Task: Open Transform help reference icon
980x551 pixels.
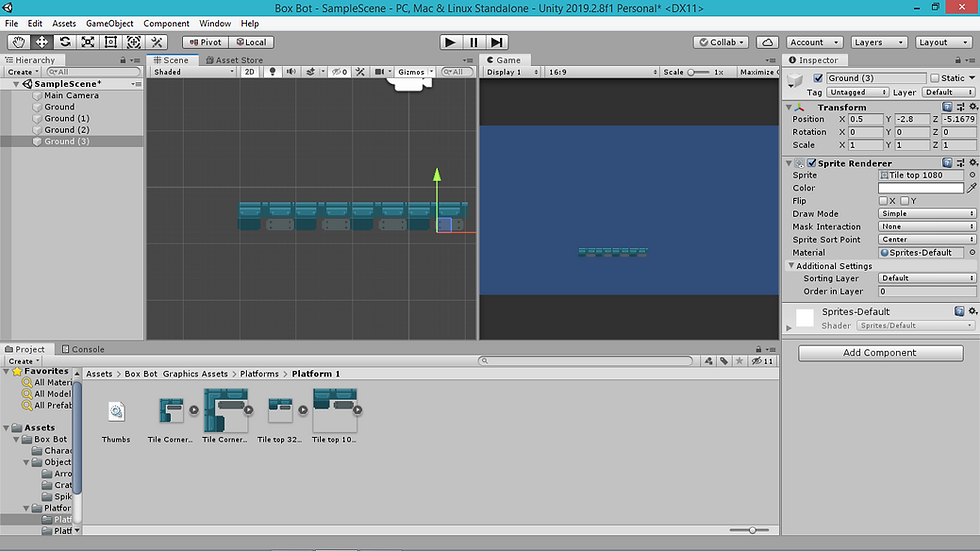Action: tap(948, 107)
